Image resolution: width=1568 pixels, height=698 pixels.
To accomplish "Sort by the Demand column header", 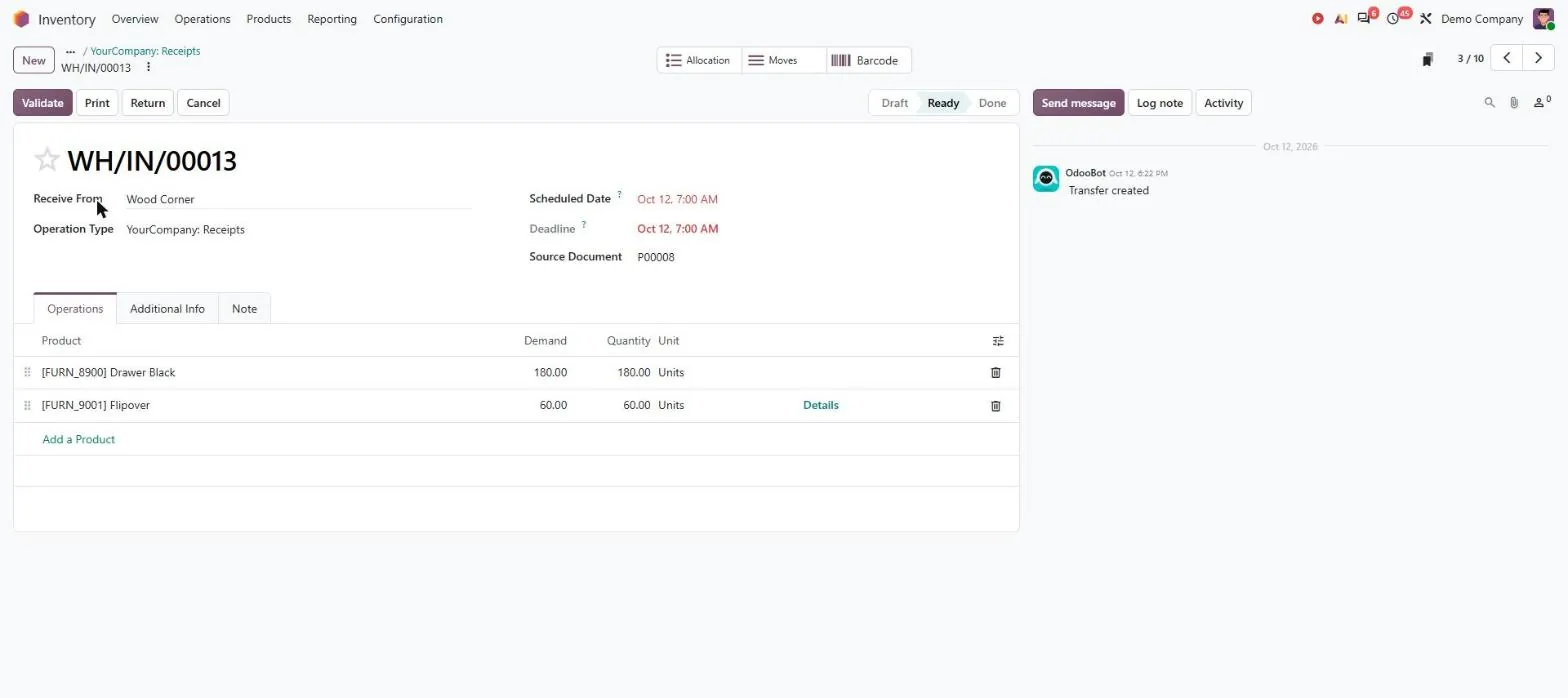I will click(545, 341).
